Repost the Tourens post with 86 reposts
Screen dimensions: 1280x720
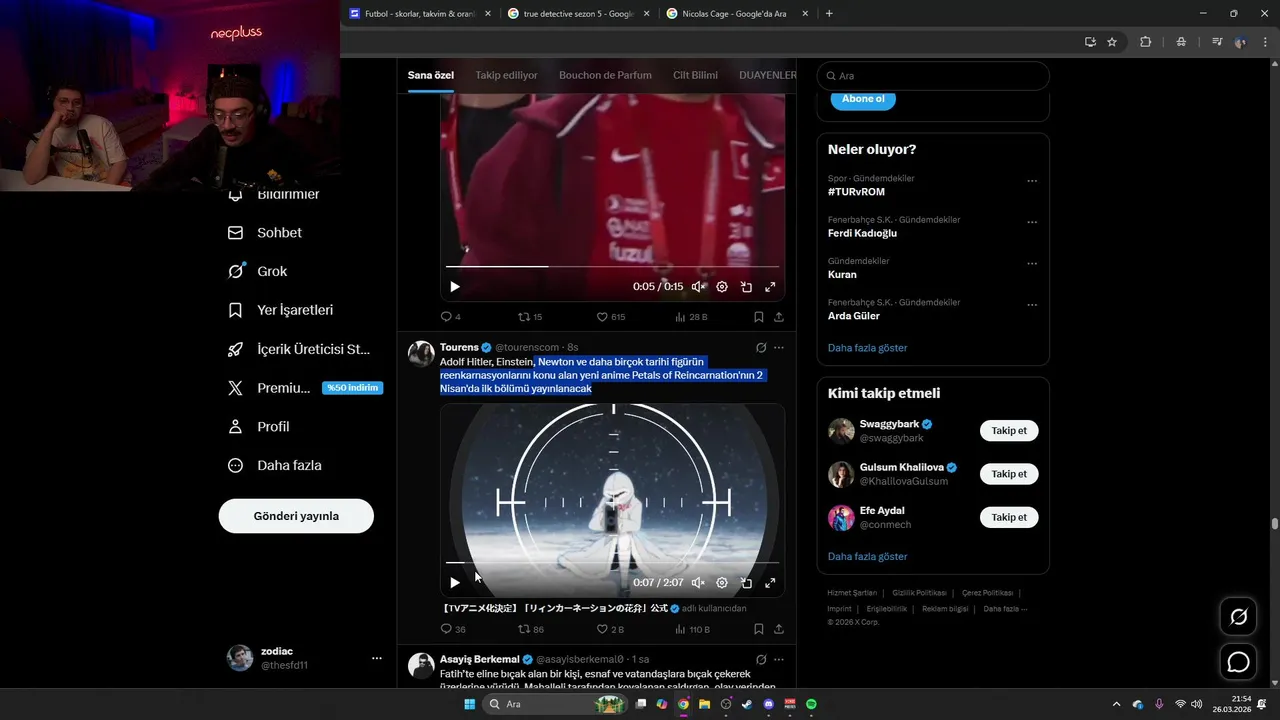coord(530,629)
